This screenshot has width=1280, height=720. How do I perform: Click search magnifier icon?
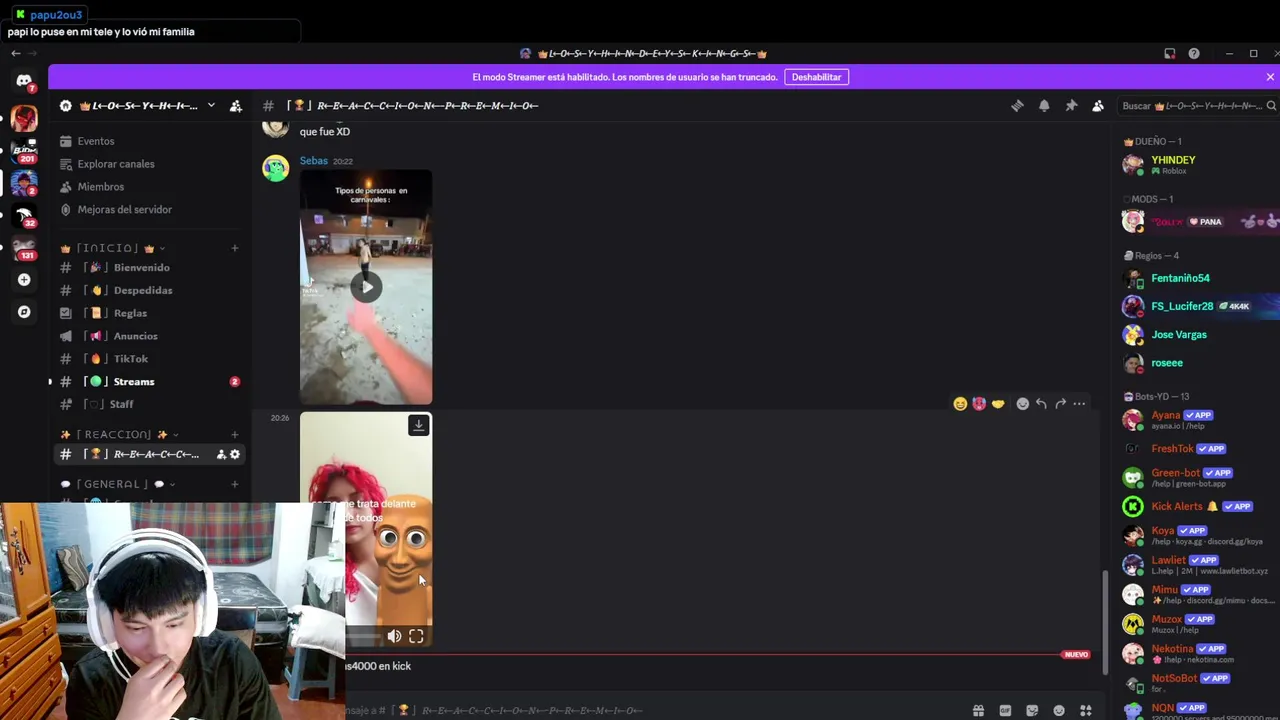pos(1271,106)
